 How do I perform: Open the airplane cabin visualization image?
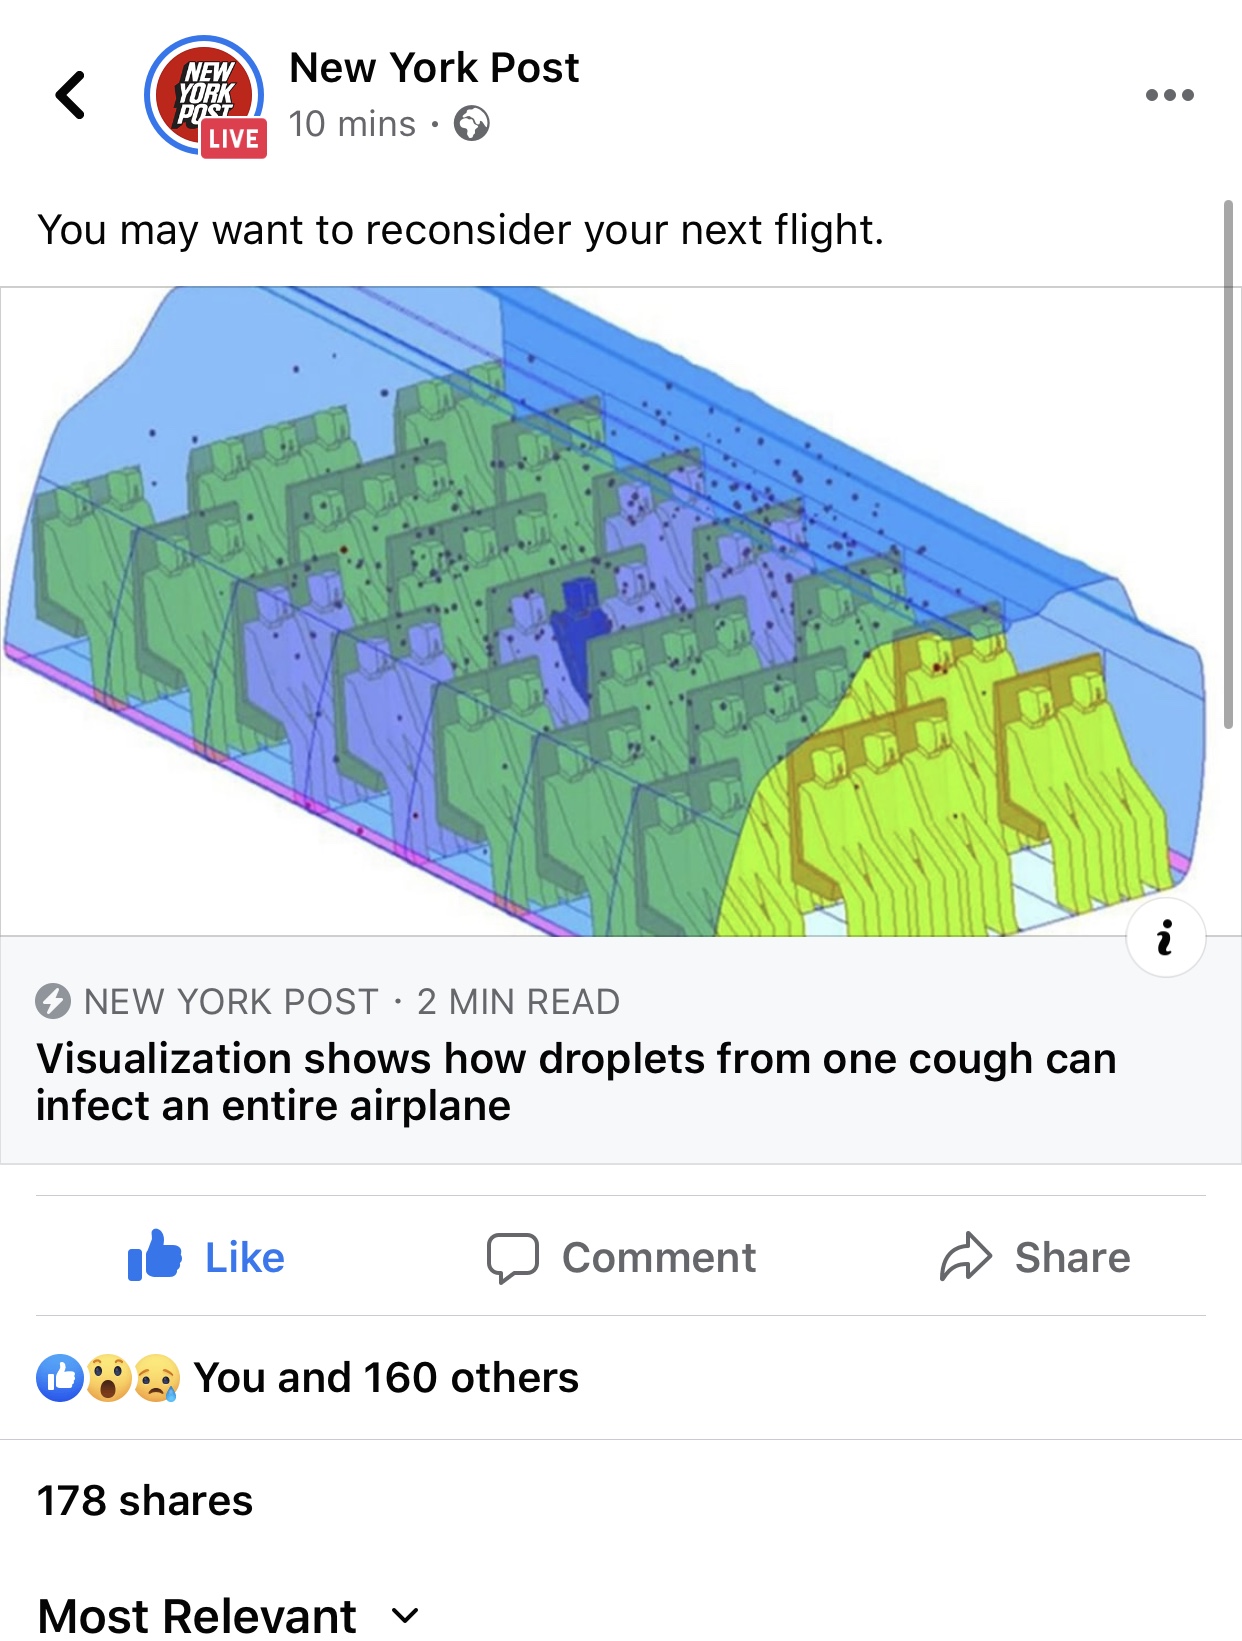point(600,610)
